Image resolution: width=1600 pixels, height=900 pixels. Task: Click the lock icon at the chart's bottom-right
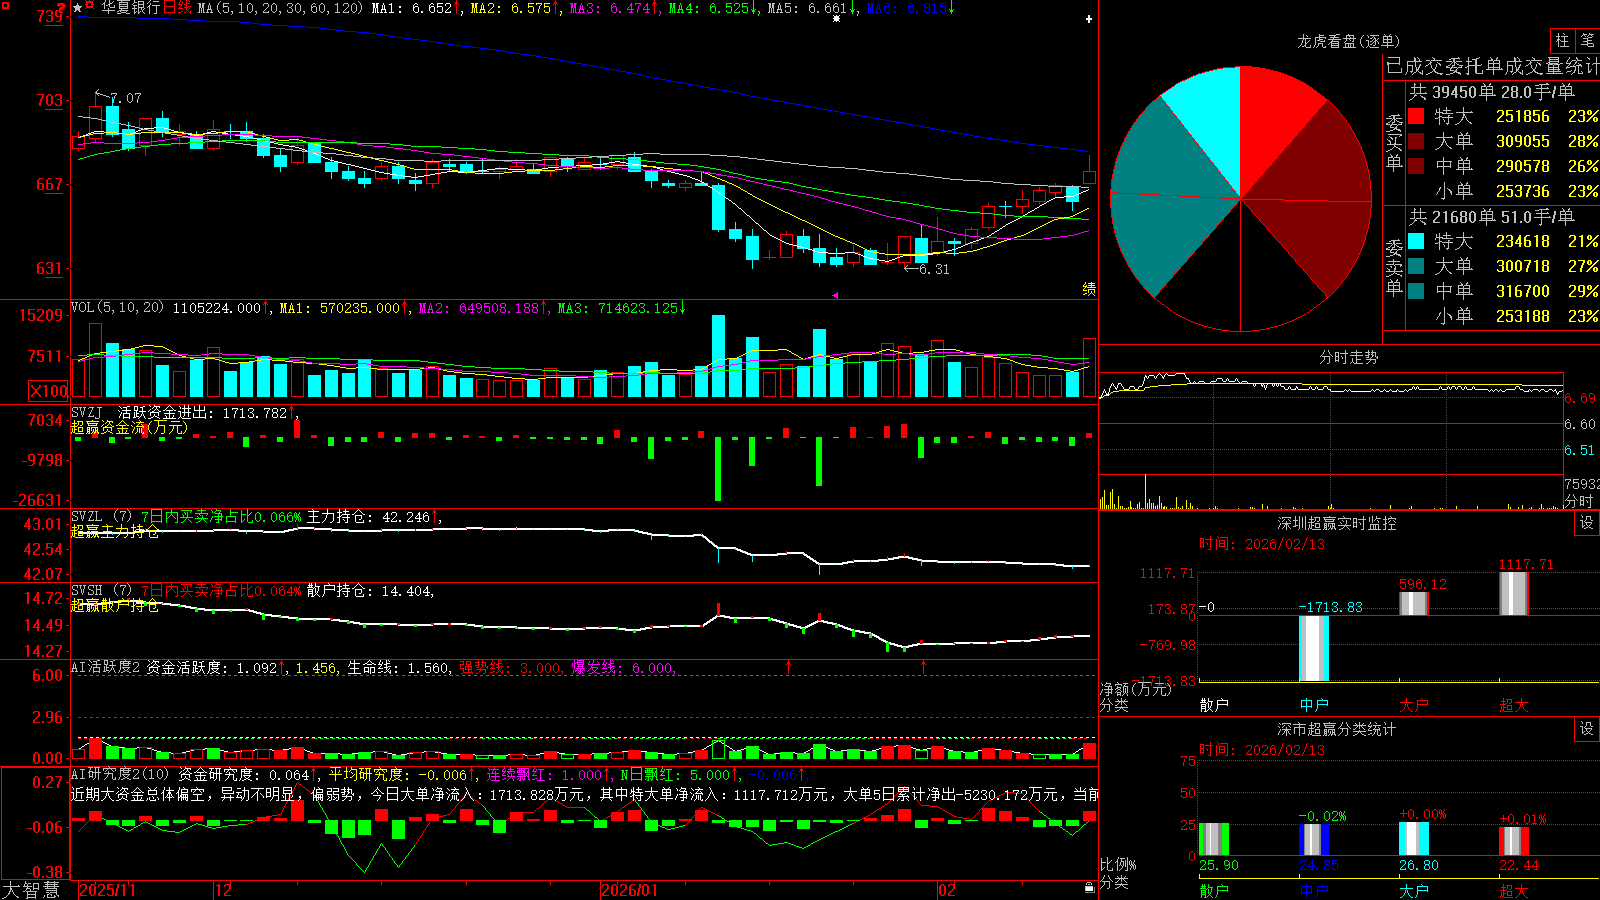[1089, 888]
